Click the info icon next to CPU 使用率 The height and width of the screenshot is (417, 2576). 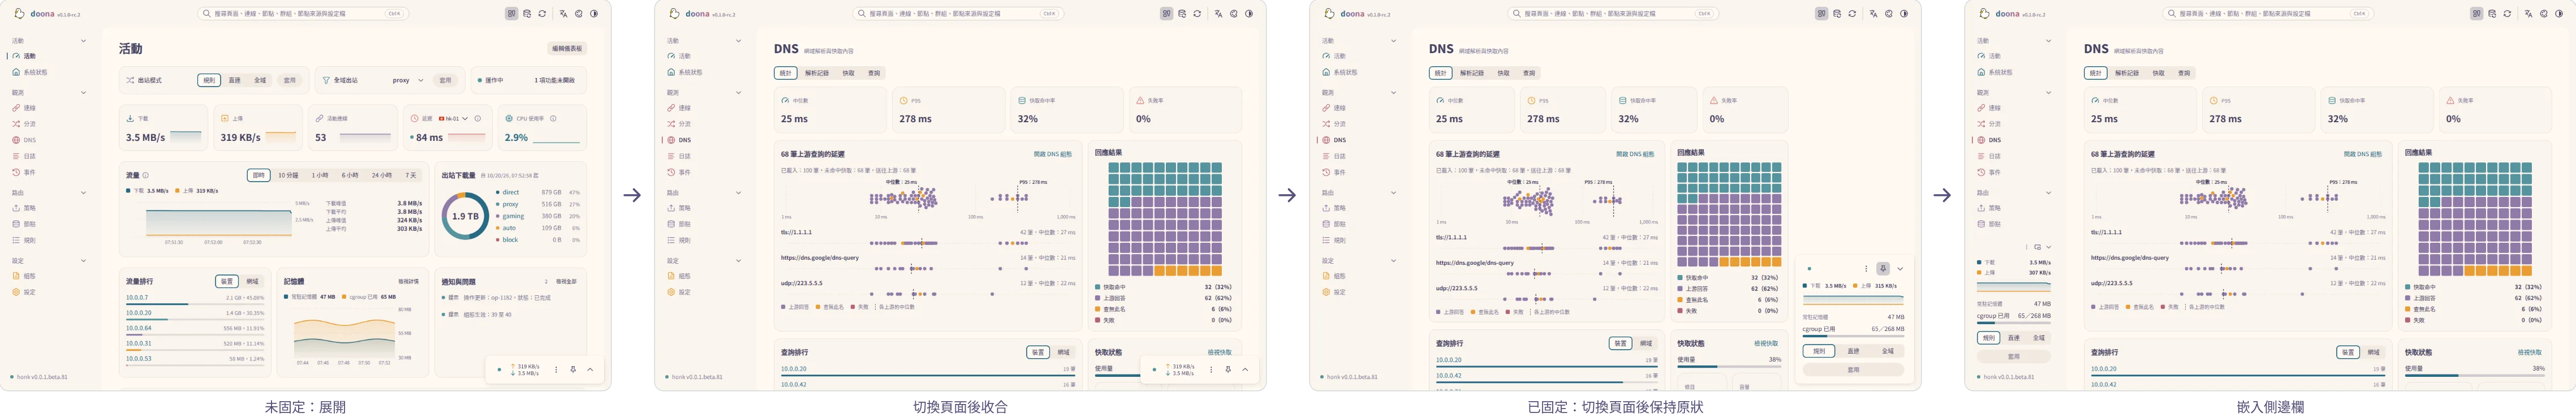[x=553, y=118]
